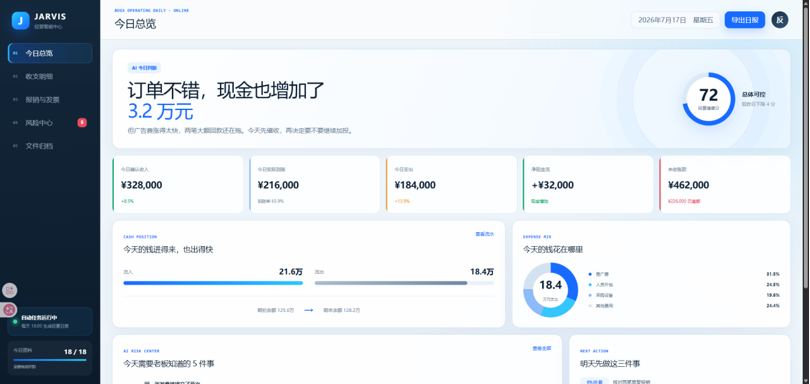This screenshot has width=810, height=384.
Task: Click the red badge on 风险中心
Action: point(82,122)
